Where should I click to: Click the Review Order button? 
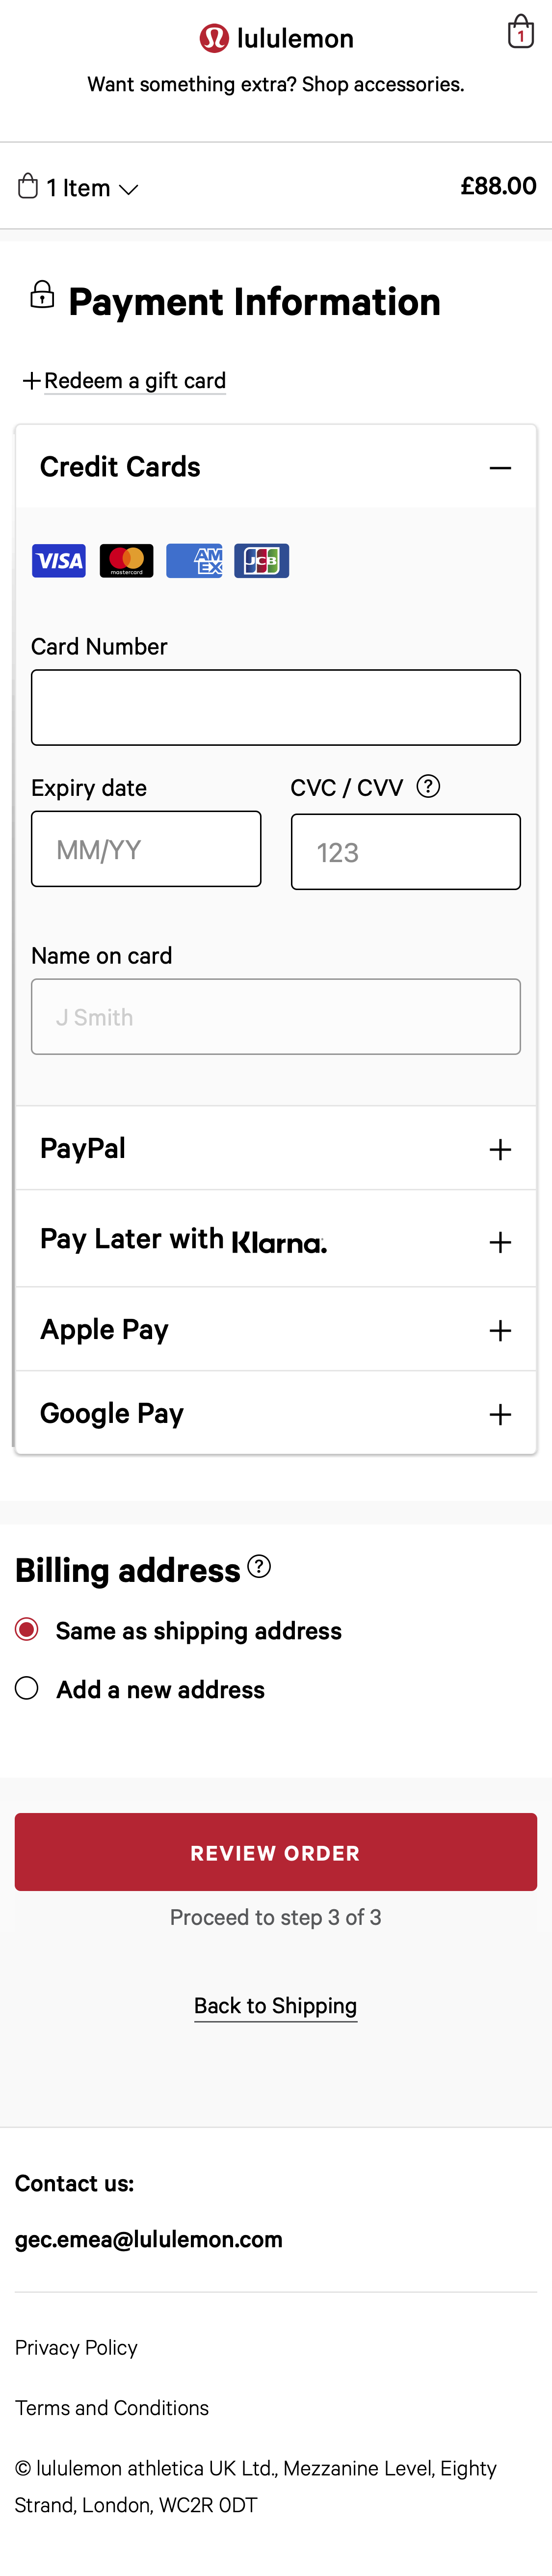click(x=275, y=1852)
